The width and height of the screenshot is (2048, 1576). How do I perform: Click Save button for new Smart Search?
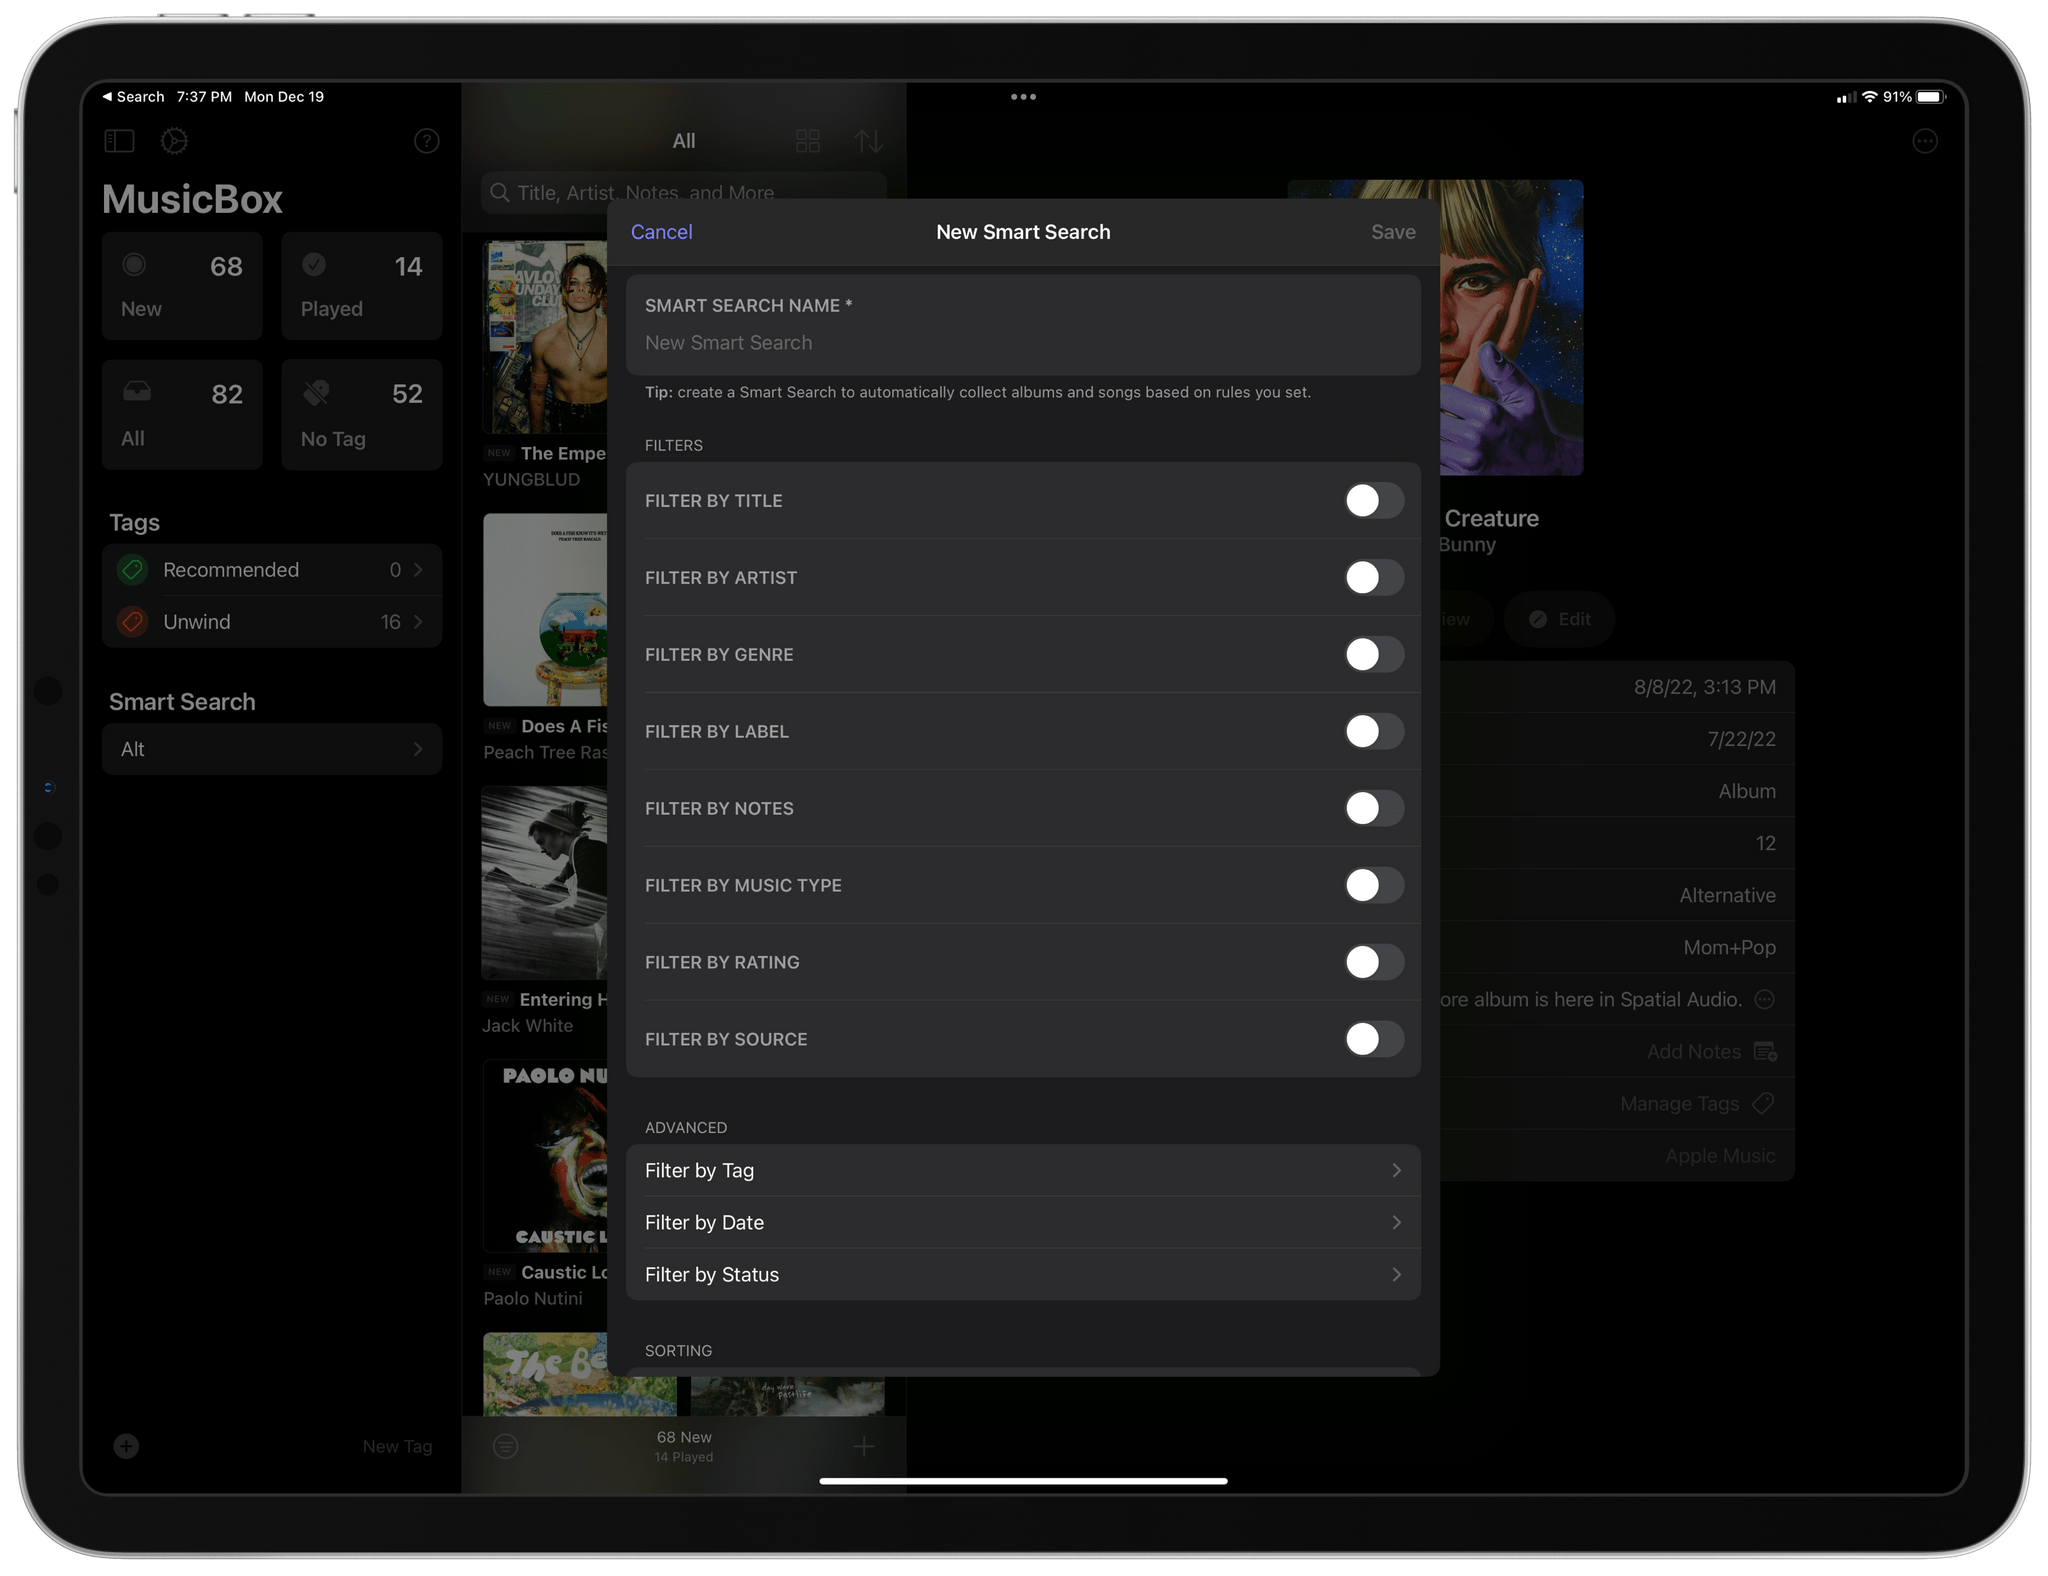click(x=1391, y=230)
